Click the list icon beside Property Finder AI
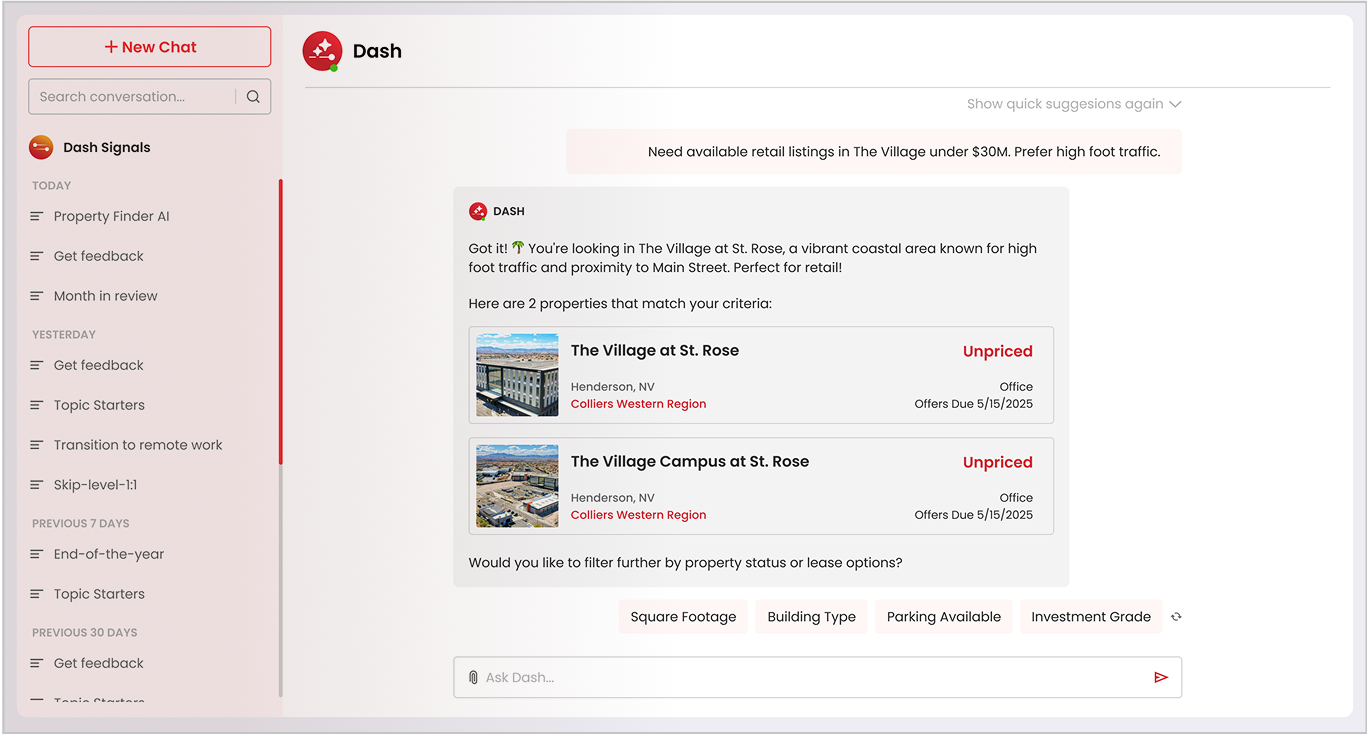This screenshot has height=734, width=1367. (x=37, y=216)
